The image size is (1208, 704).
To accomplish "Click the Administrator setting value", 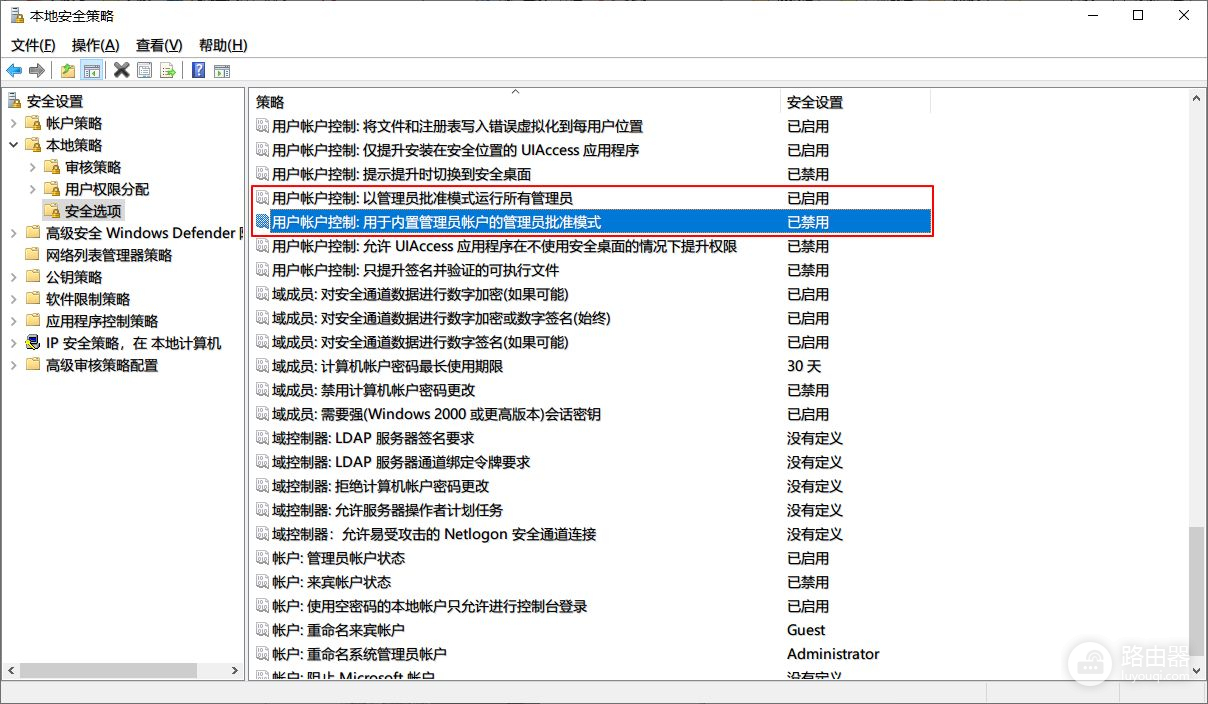I will click(833, 654).
